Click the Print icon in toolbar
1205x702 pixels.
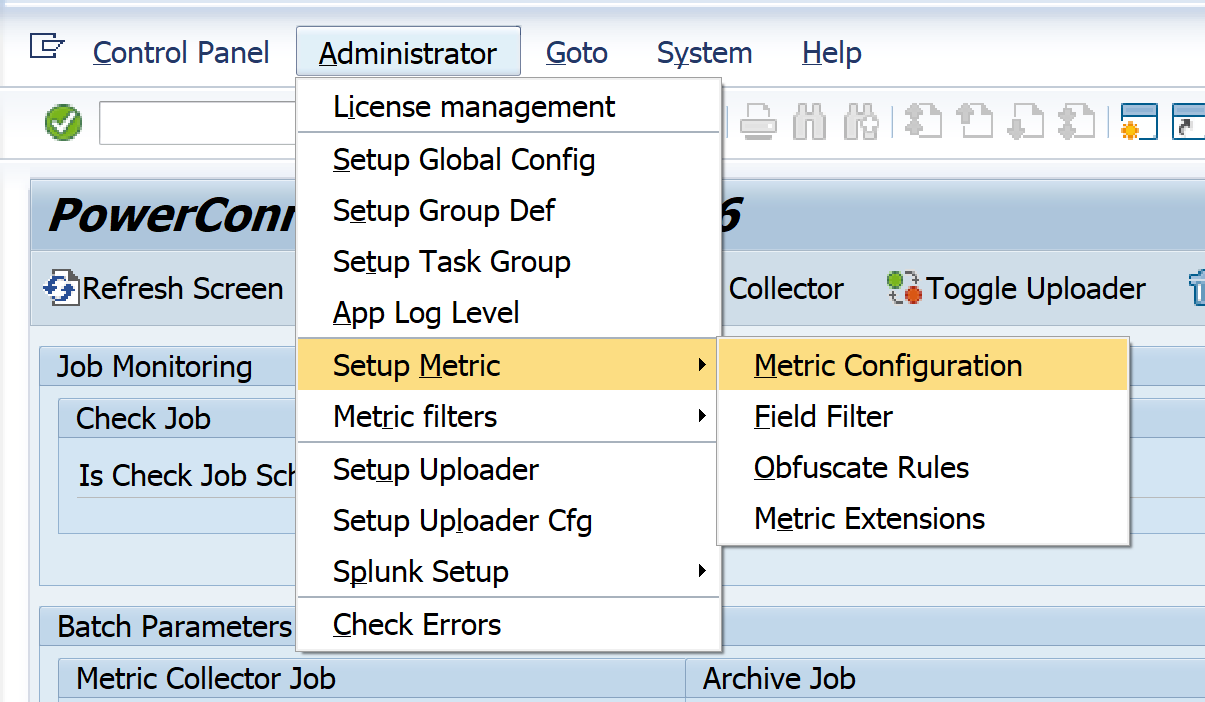(758, 123)
